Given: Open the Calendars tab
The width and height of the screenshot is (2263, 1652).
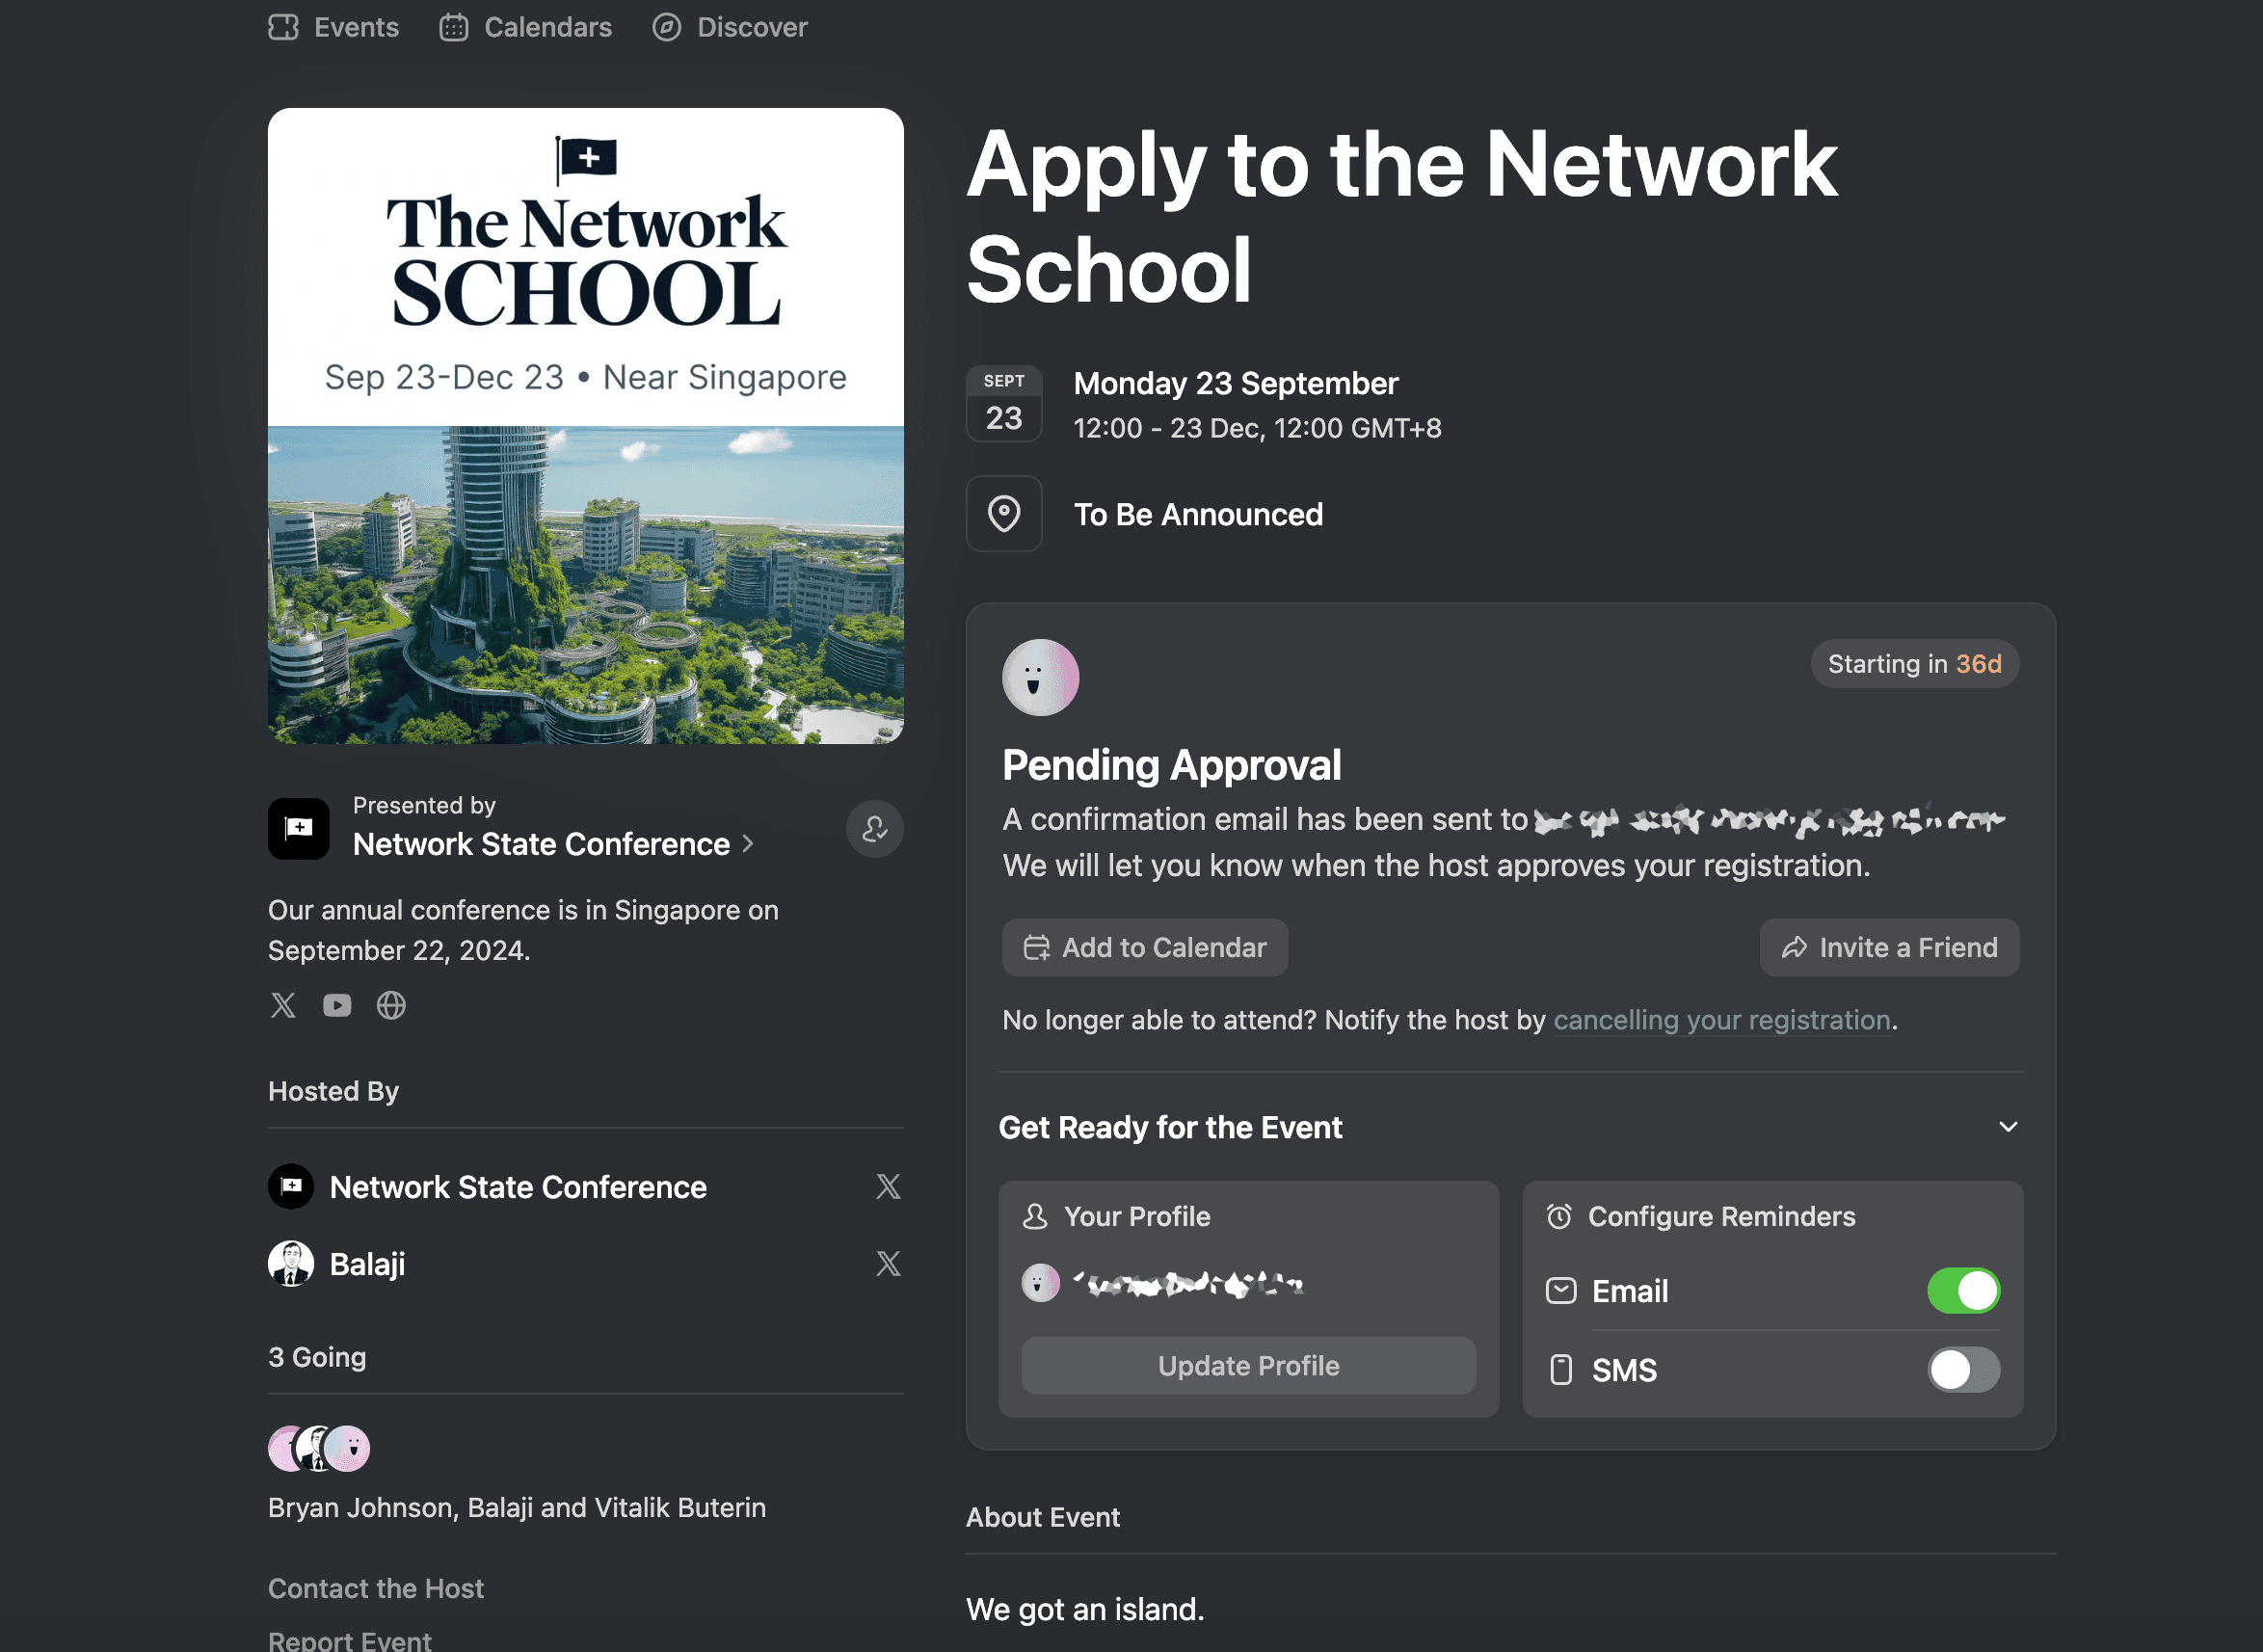Looking at the screenshot, I should click(526, 27).
